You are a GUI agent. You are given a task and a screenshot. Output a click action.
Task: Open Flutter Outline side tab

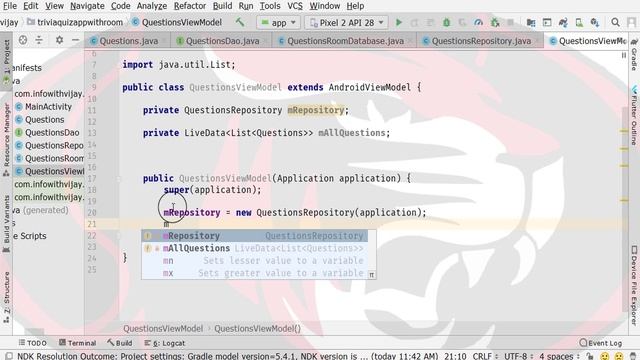[634, 116]
